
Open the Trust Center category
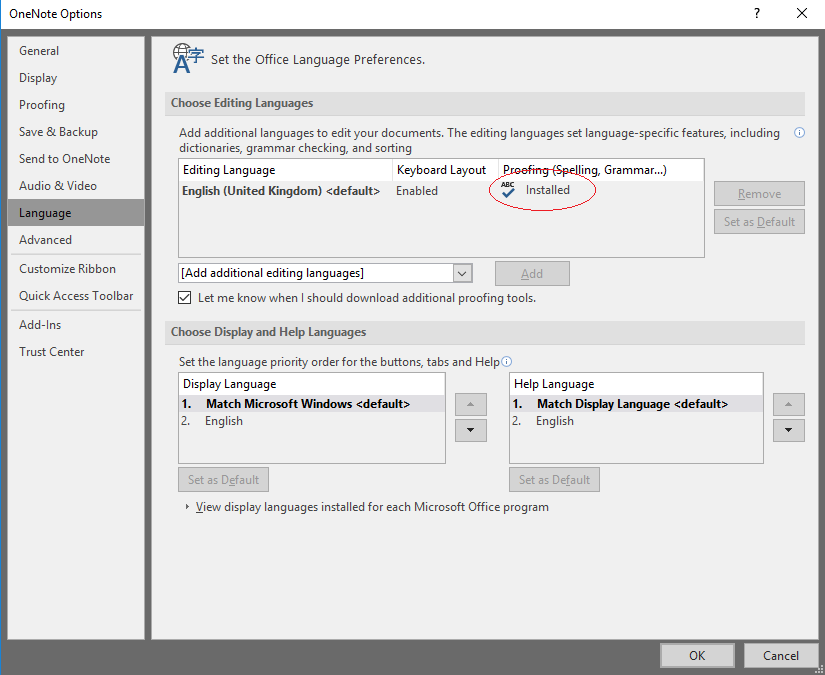click(76, 352)
